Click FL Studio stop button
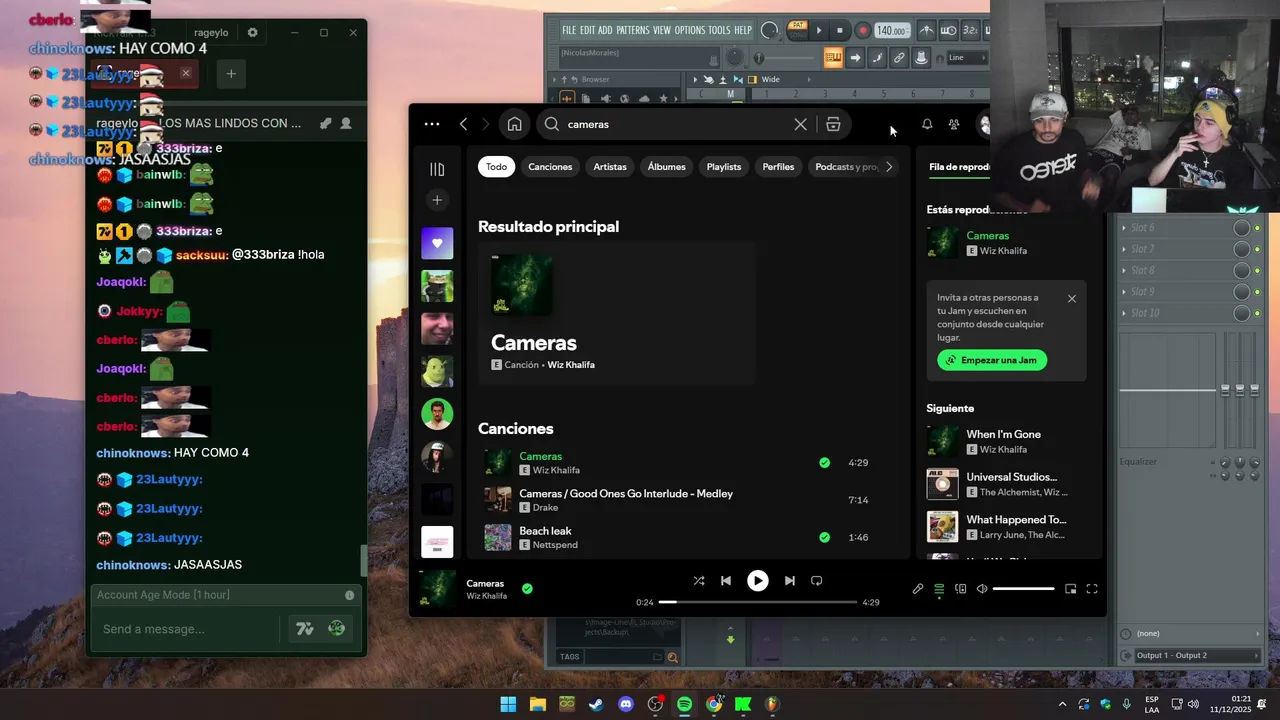Viewport: 1280px width, 720px height. (840, 30)
